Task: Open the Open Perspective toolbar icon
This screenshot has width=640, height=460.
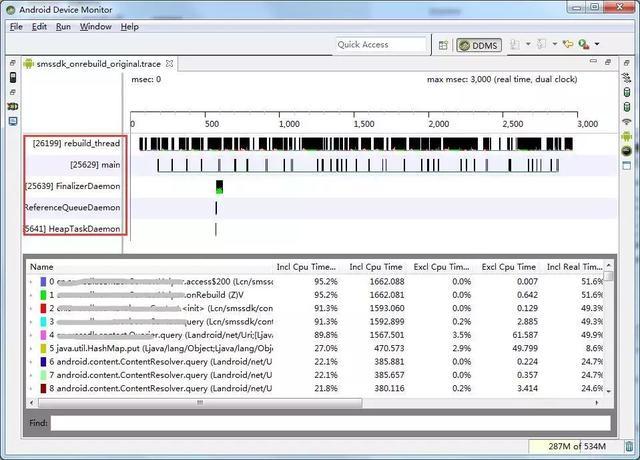Action: coord(443,45)
